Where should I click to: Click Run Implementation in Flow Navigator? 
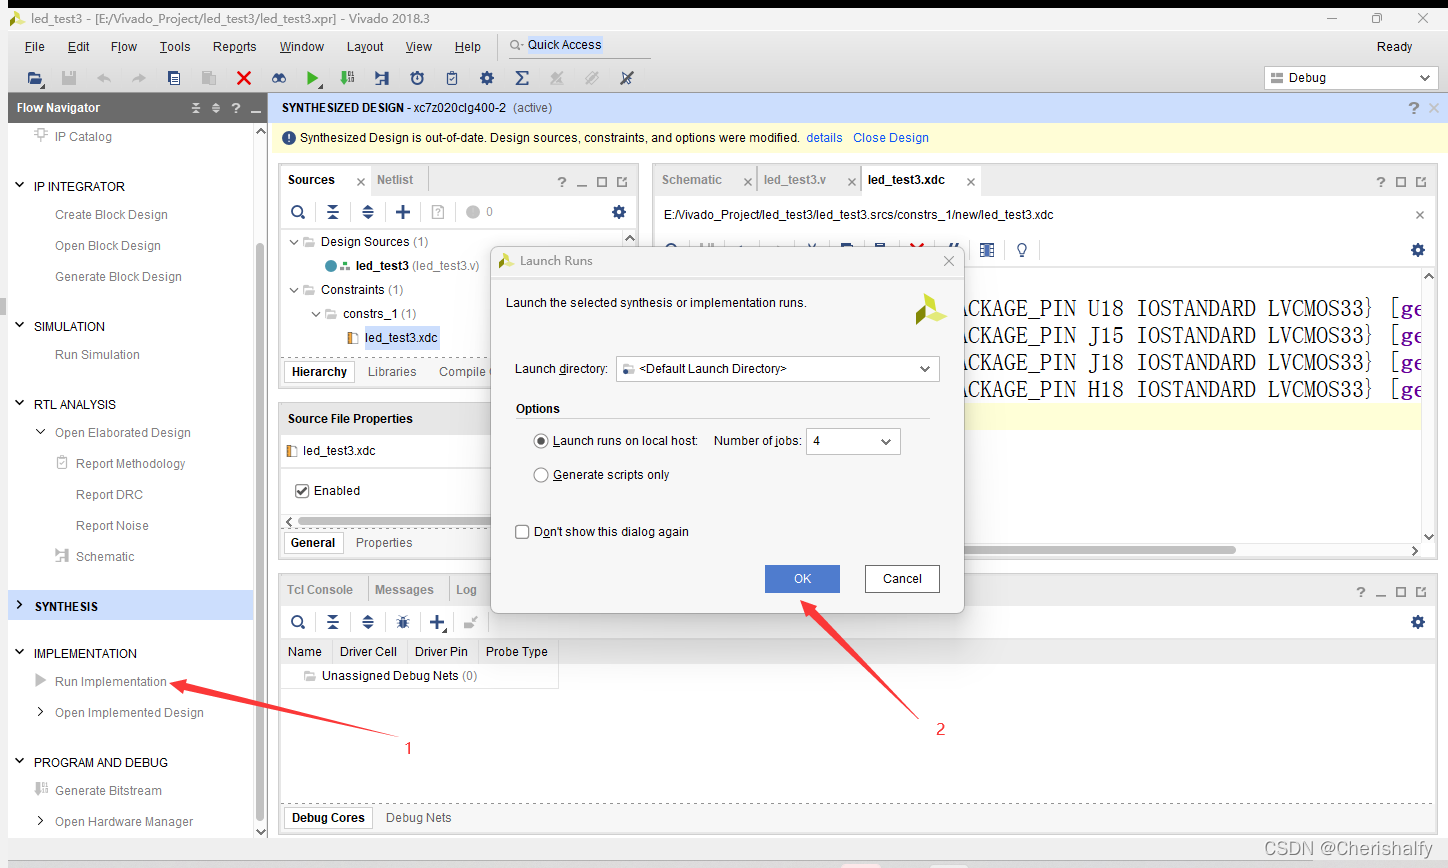tap(111, 682)
